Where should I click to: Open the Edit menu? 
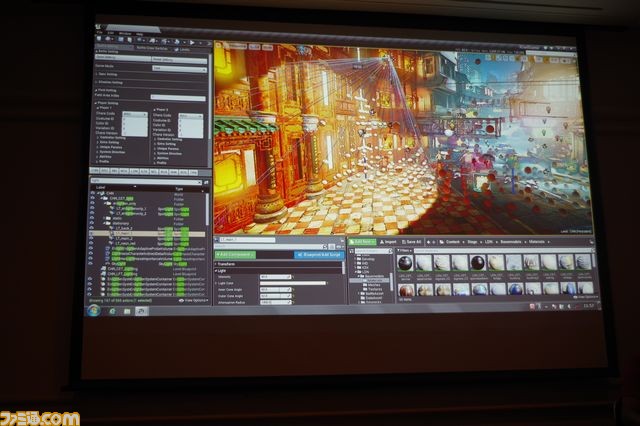[111, 33]
